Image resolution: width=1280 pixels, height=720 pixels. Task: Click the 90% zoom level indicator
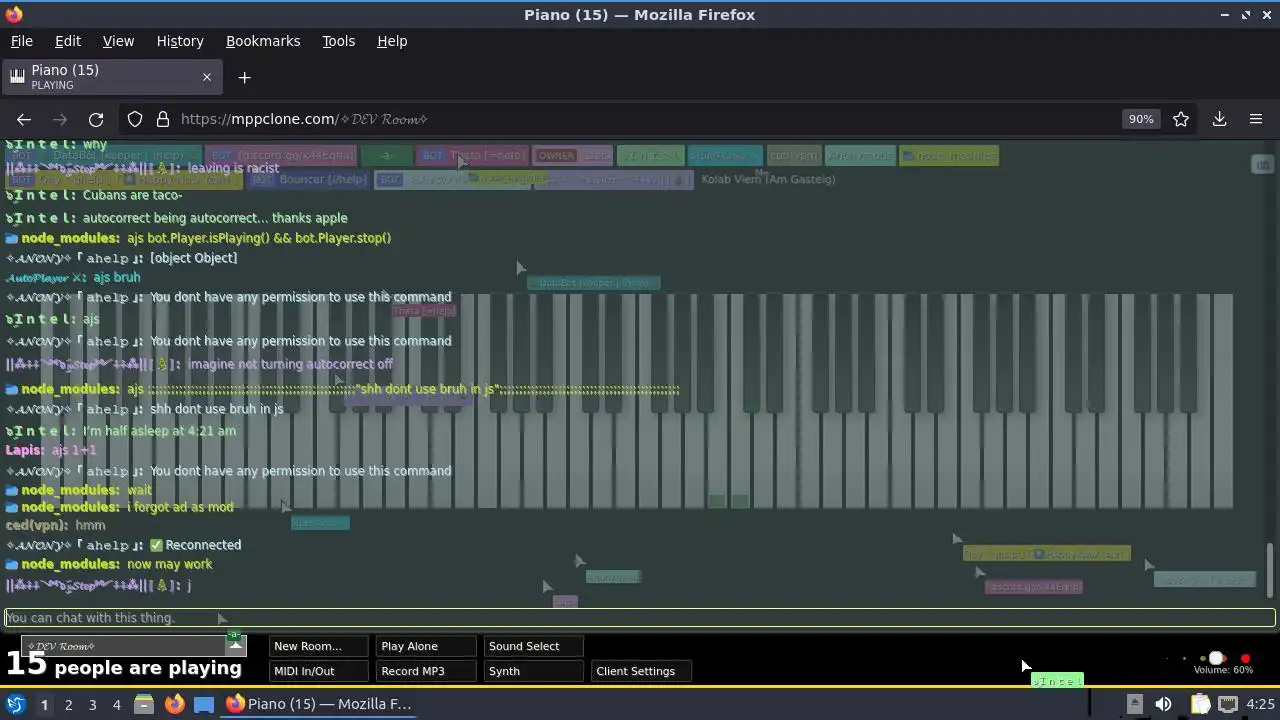click(1141, 119)
